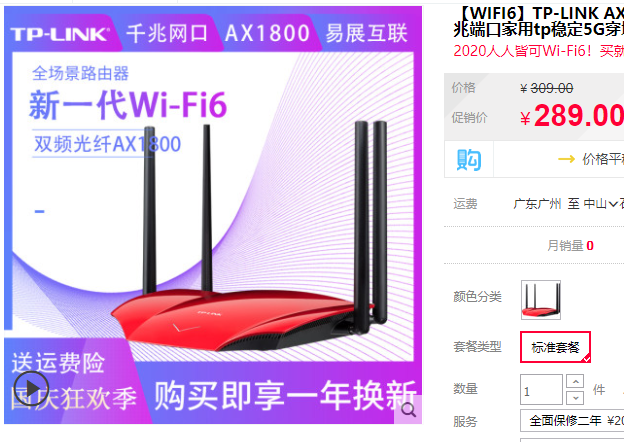624x442 pixels.
Task: Click the blue 购 icon below the price
Action: (x=469, y=160)
